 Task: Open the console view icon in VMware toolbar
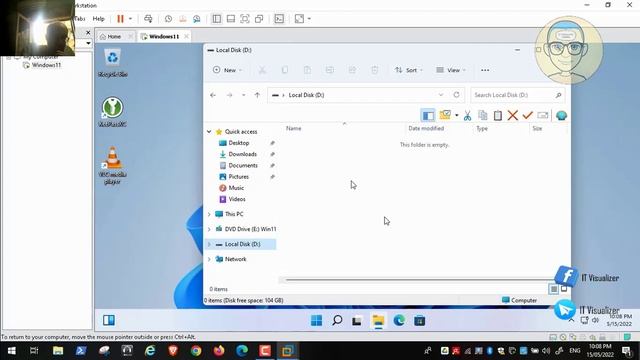pyautogui.click(x=279, y=19)
